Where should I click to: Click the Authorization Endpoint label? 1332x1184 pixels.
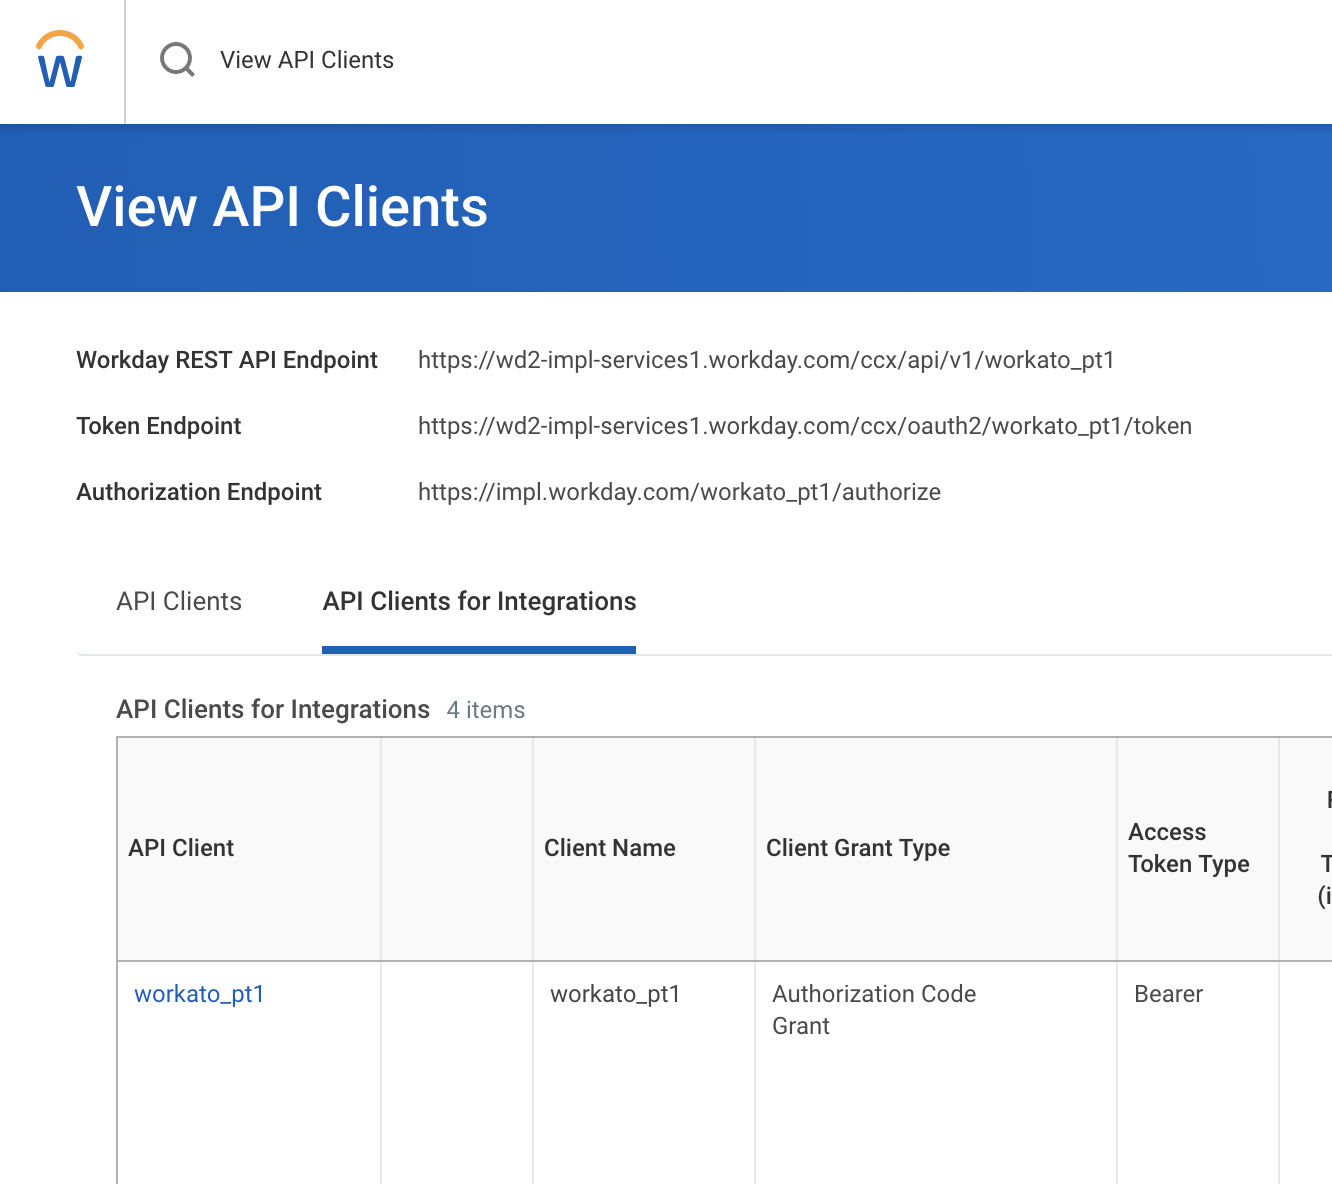198,492
